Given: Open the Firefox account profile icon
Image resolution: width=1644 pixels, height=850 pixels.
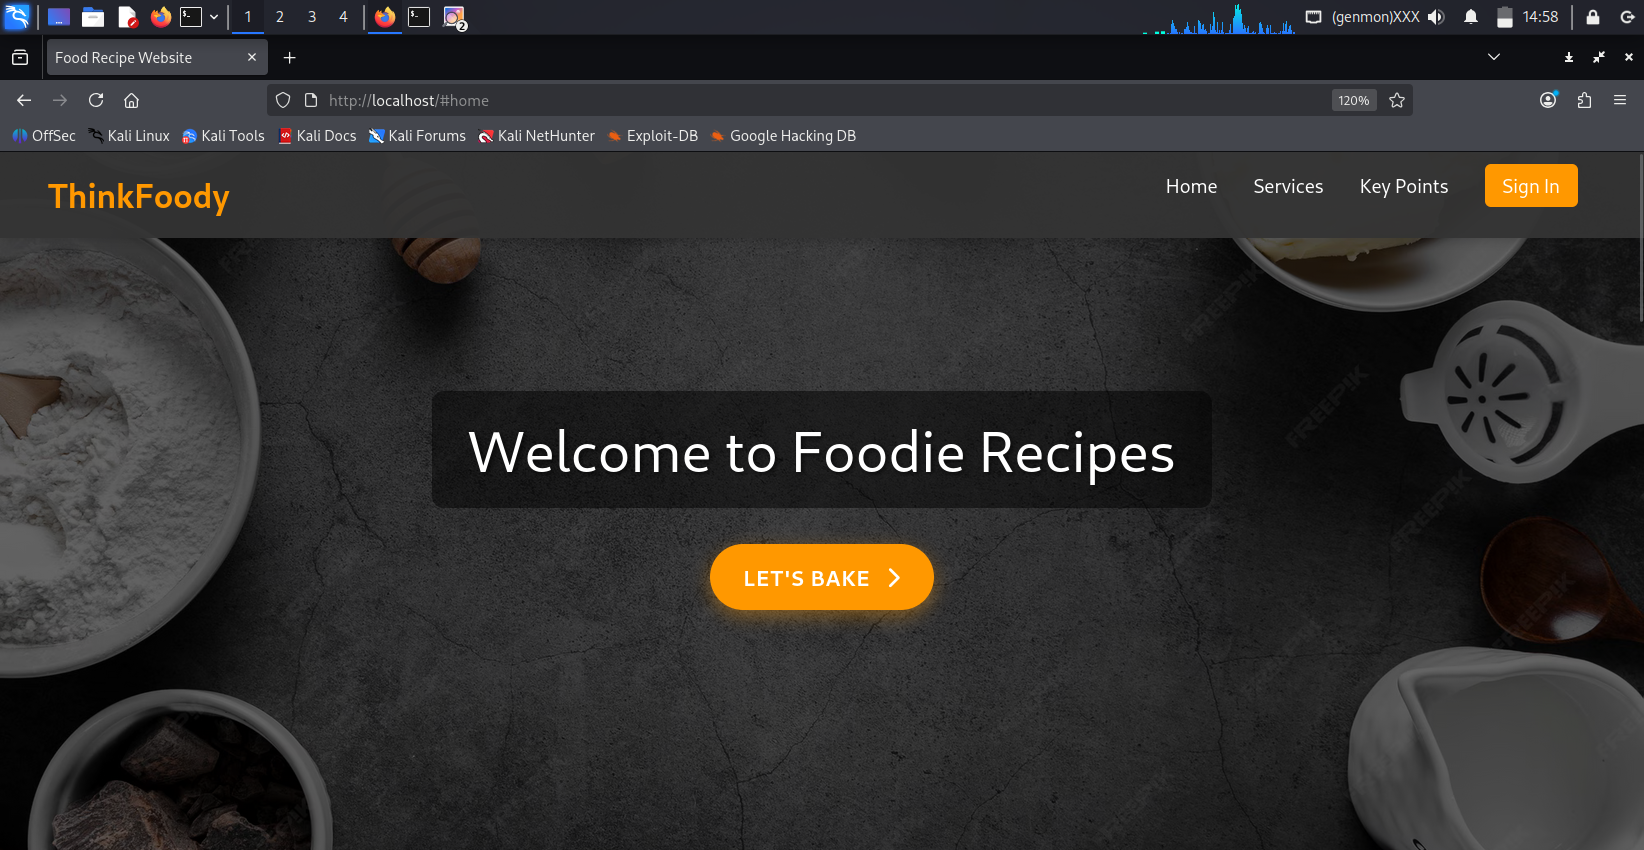Looking at the screenshot, I should (1548, 100).
